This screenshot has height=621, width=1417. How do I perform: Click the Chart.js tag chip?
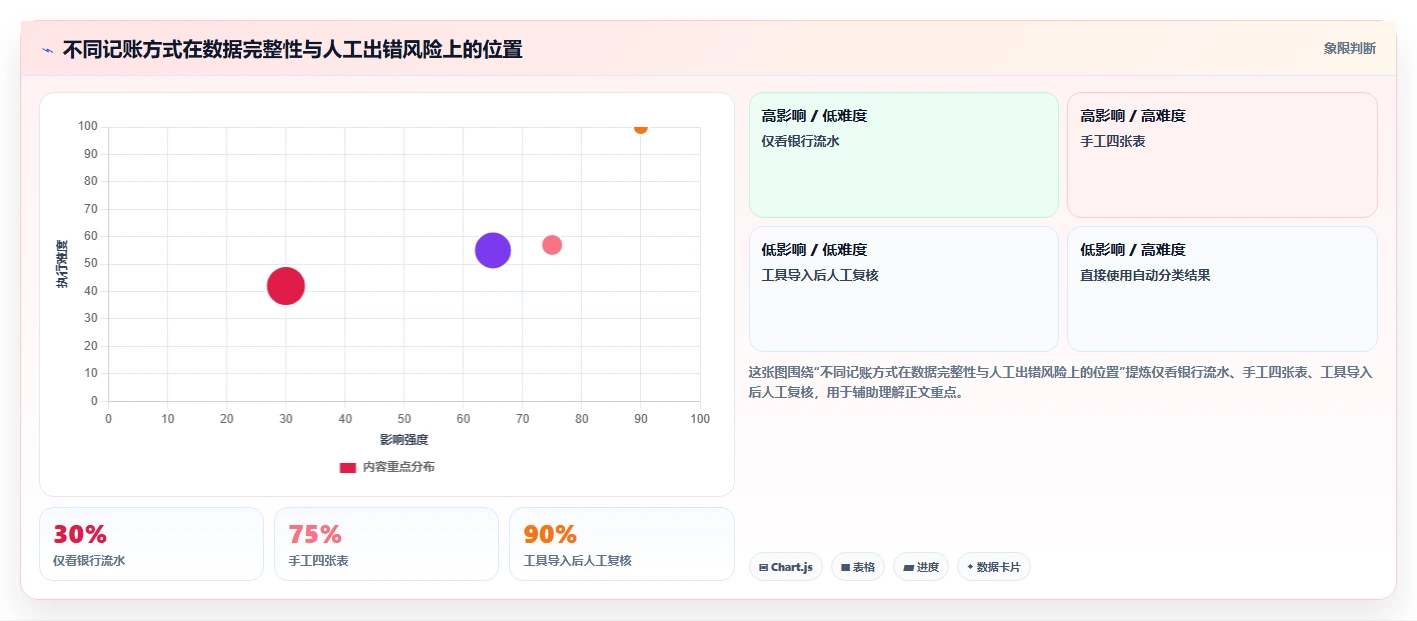click(786, 567)
